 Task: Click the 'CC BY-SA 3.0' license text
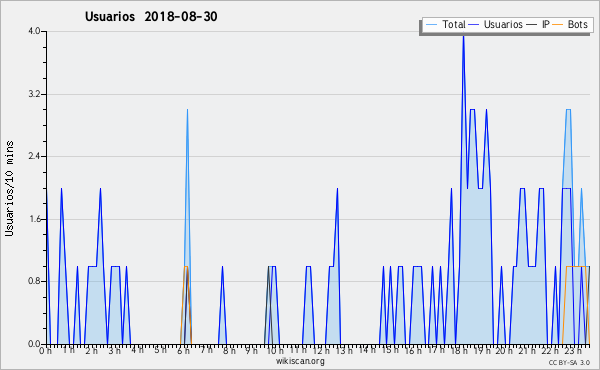click(569, 362)
